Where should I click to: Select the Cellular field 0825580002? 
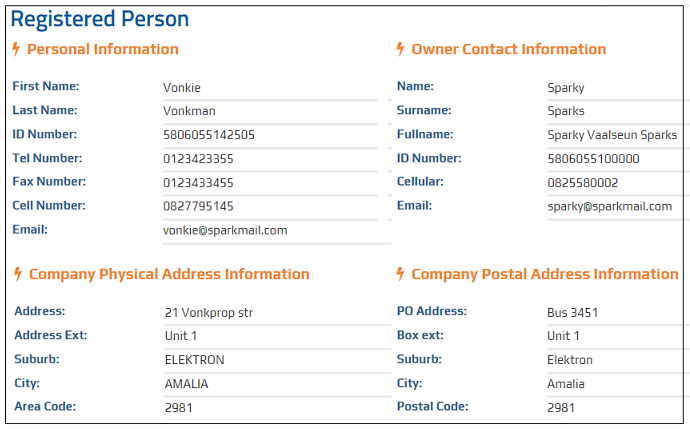point(617,183)
